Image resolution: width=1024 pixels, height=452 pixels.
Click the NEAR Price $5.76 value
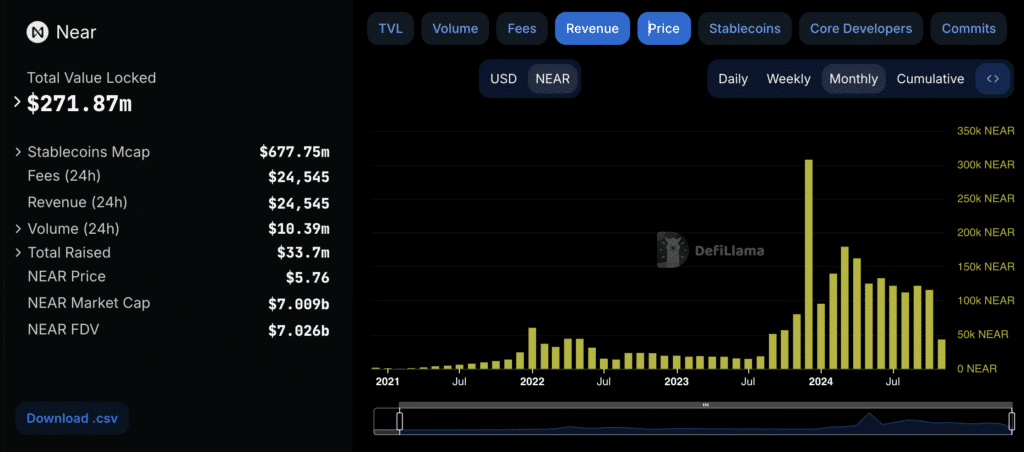pos(307,277)
